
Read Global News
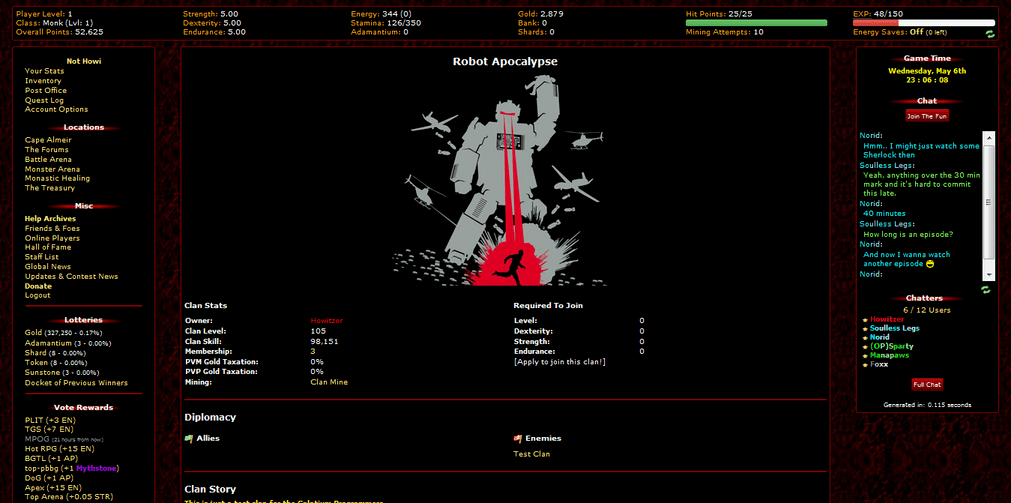point(48,266)
